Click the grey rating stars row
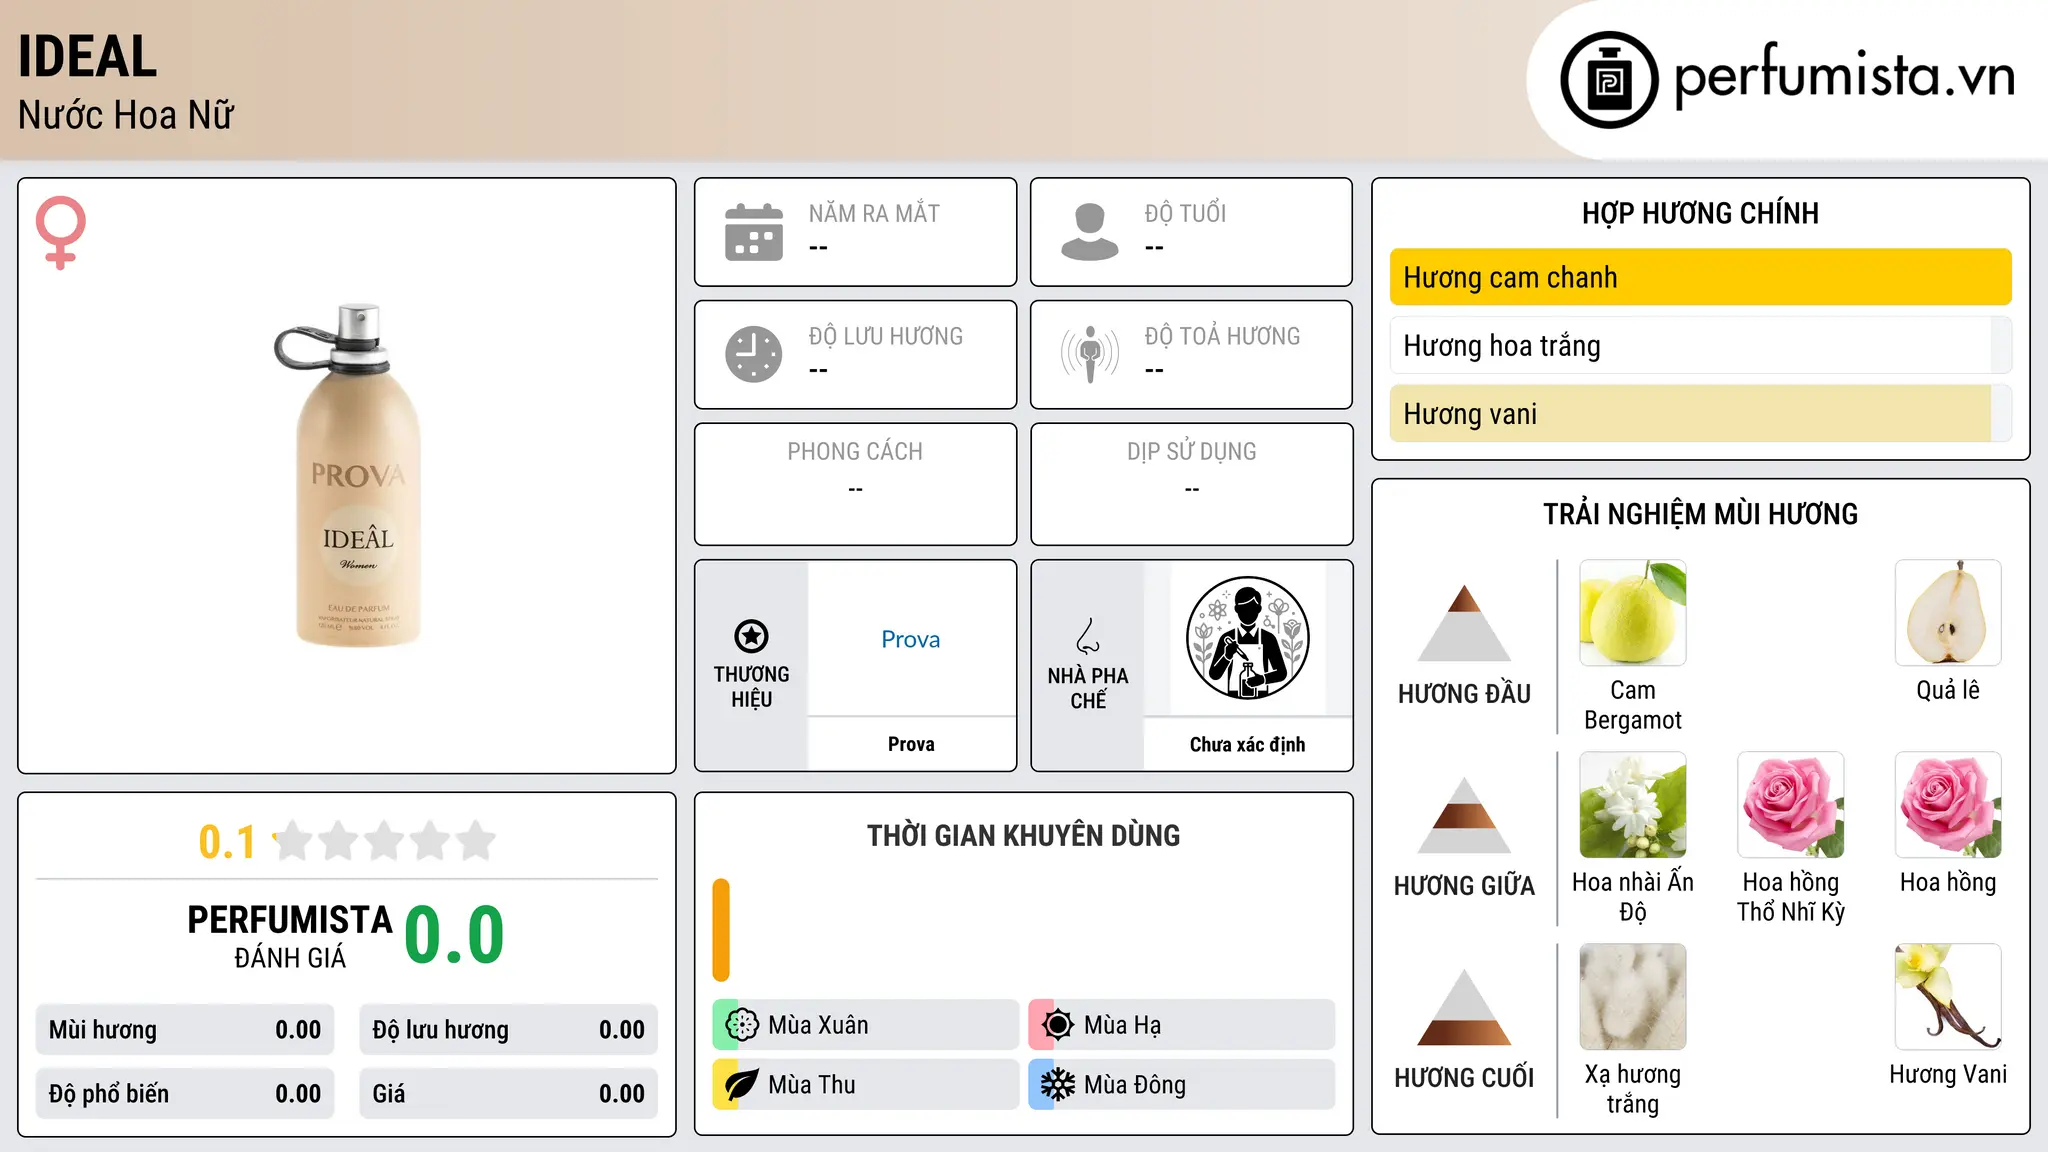The width and height of the screenshot is (2048, 1152). 385,841
